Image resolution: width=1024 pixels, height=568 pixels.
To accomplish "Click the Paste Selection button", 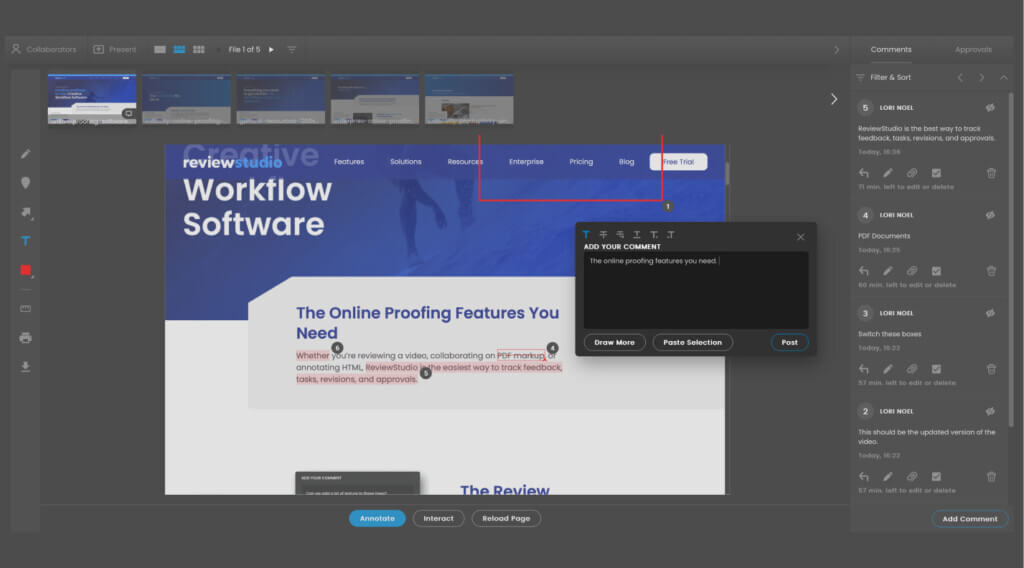I will pos(692,342).
